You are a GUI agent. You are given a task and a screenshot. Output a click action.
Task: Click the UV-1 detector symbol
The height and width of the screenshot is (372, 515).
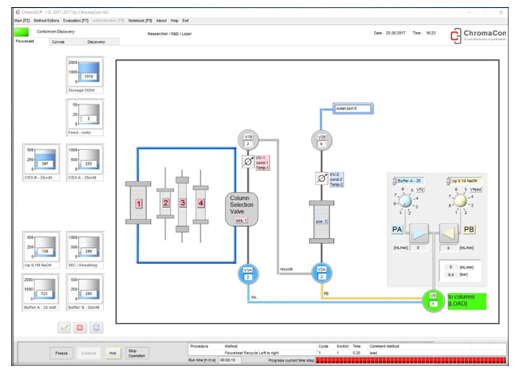248,162
